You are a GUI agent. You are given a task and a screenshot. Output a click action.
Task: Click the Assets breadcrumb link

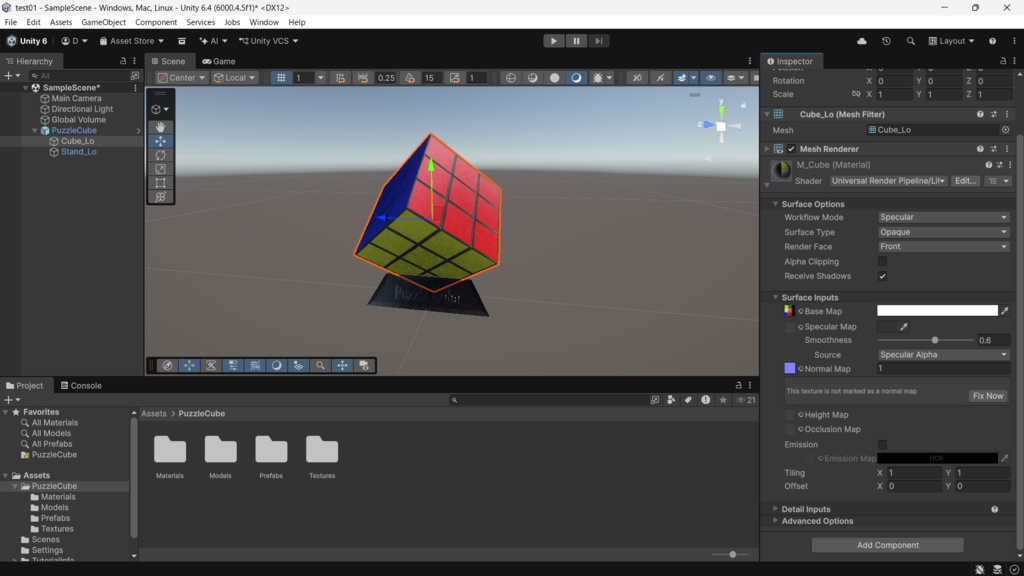click(x=153, y=413)
